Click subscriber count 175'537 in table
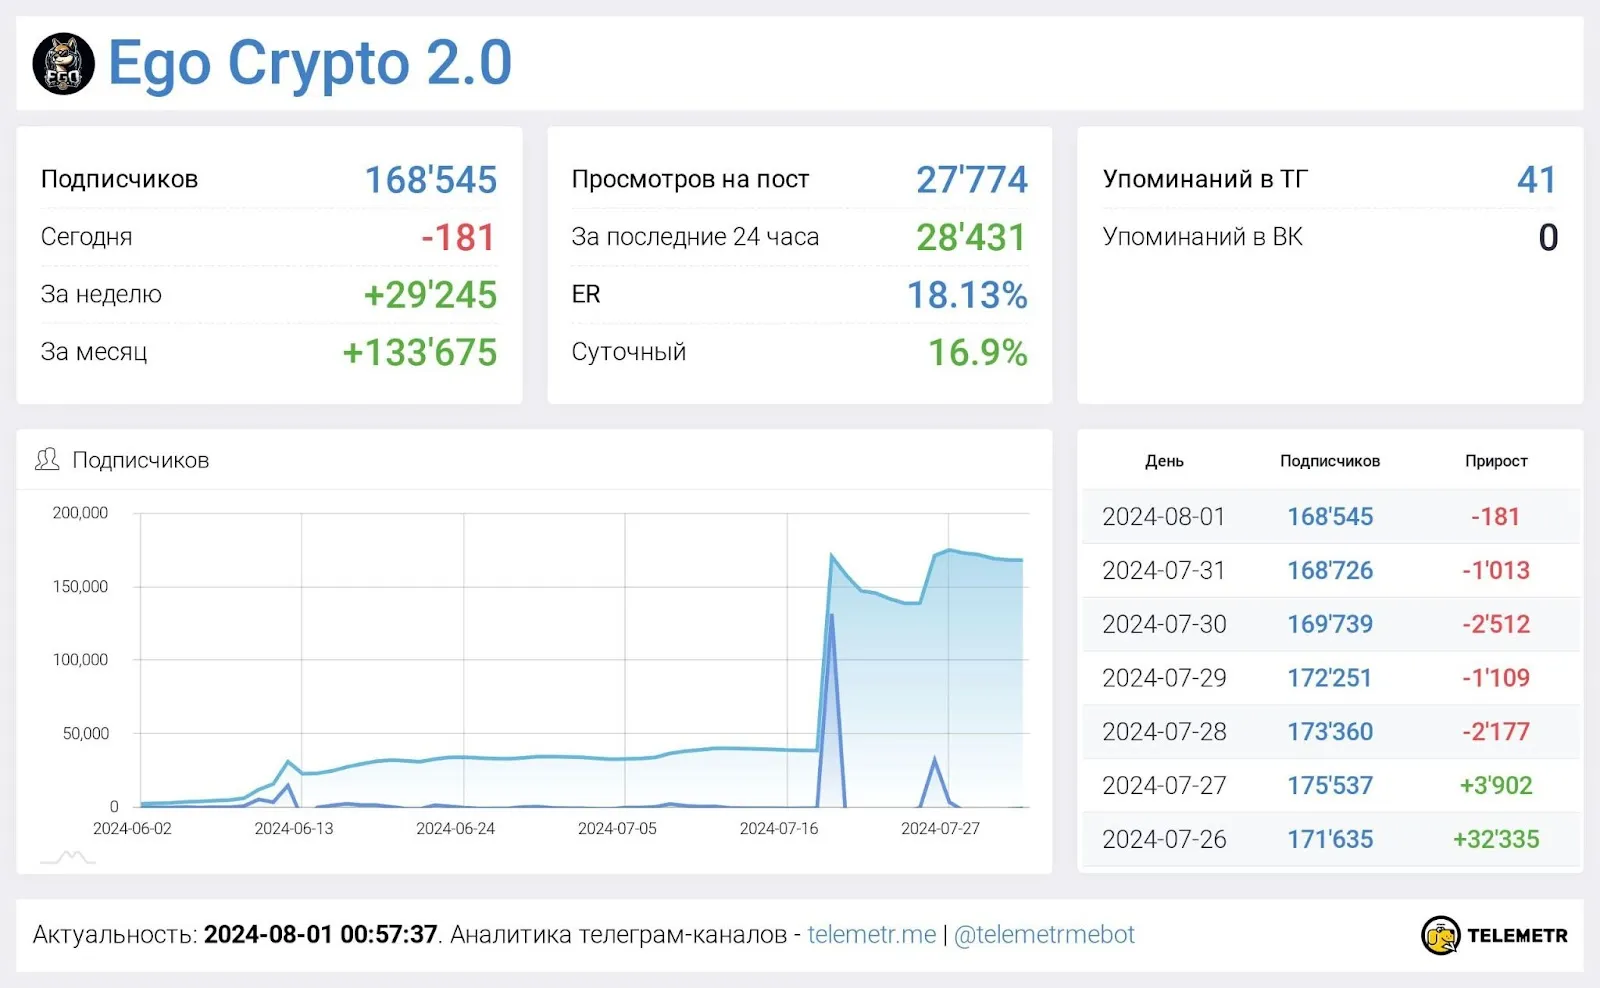This screenshot has width=1600, height=988. click(1330, 786)
